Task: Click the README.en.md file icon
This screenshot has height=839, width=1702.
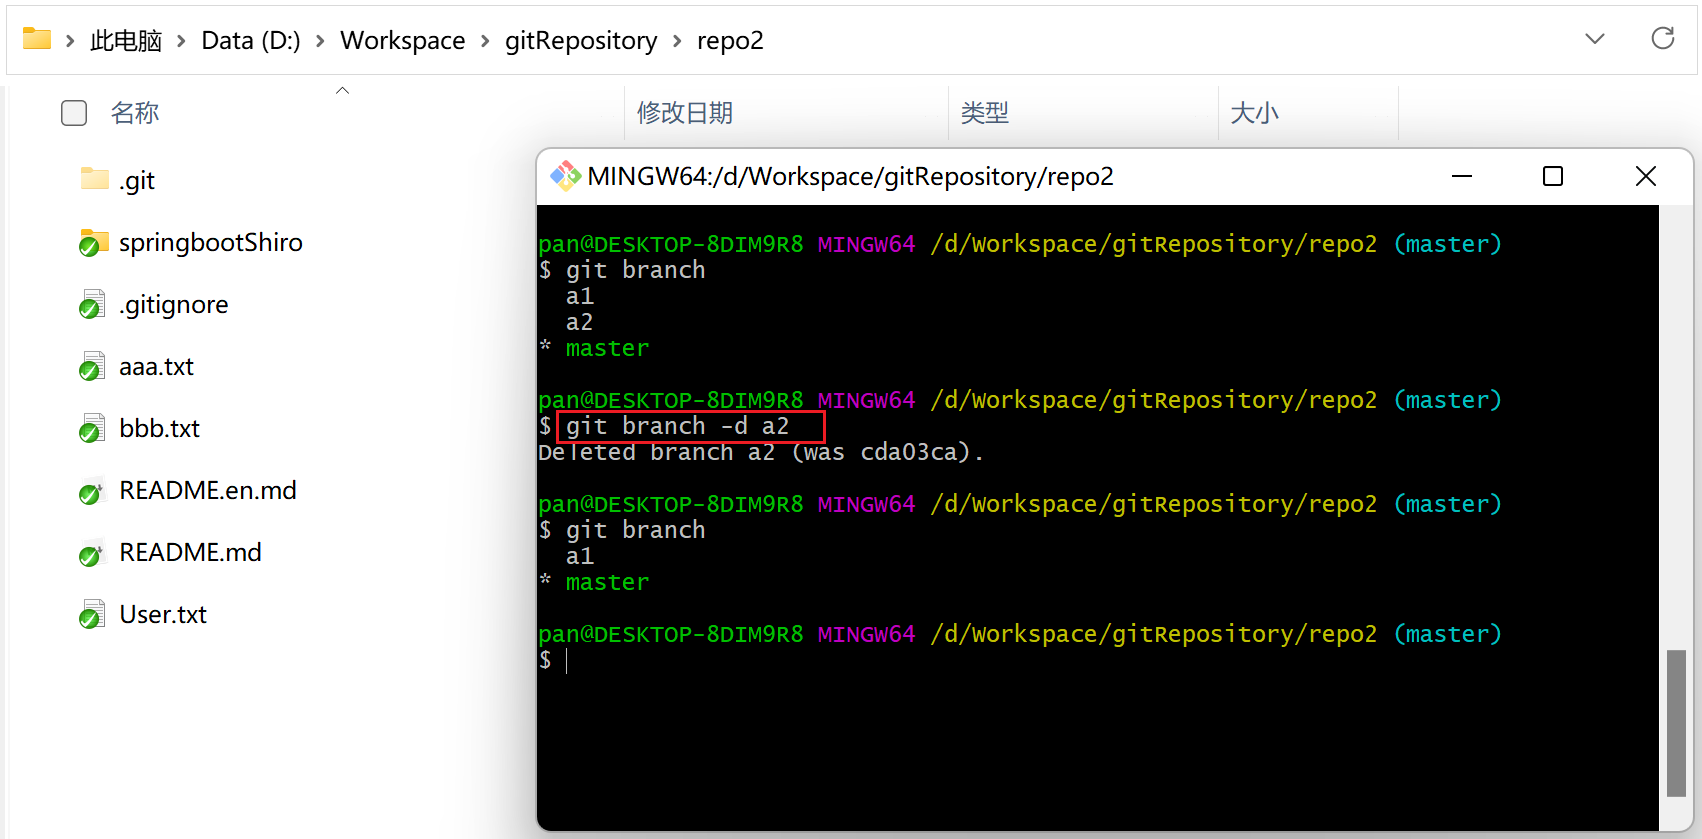Action: click(92, 491)
